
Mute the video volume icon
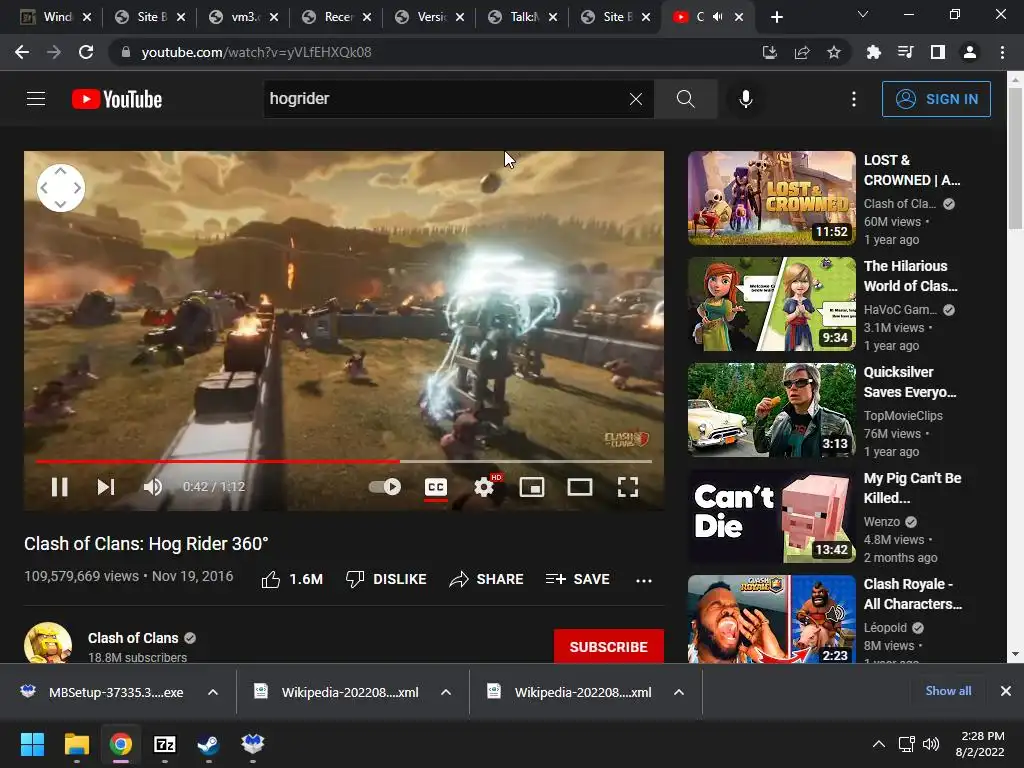tap(153, 487)
